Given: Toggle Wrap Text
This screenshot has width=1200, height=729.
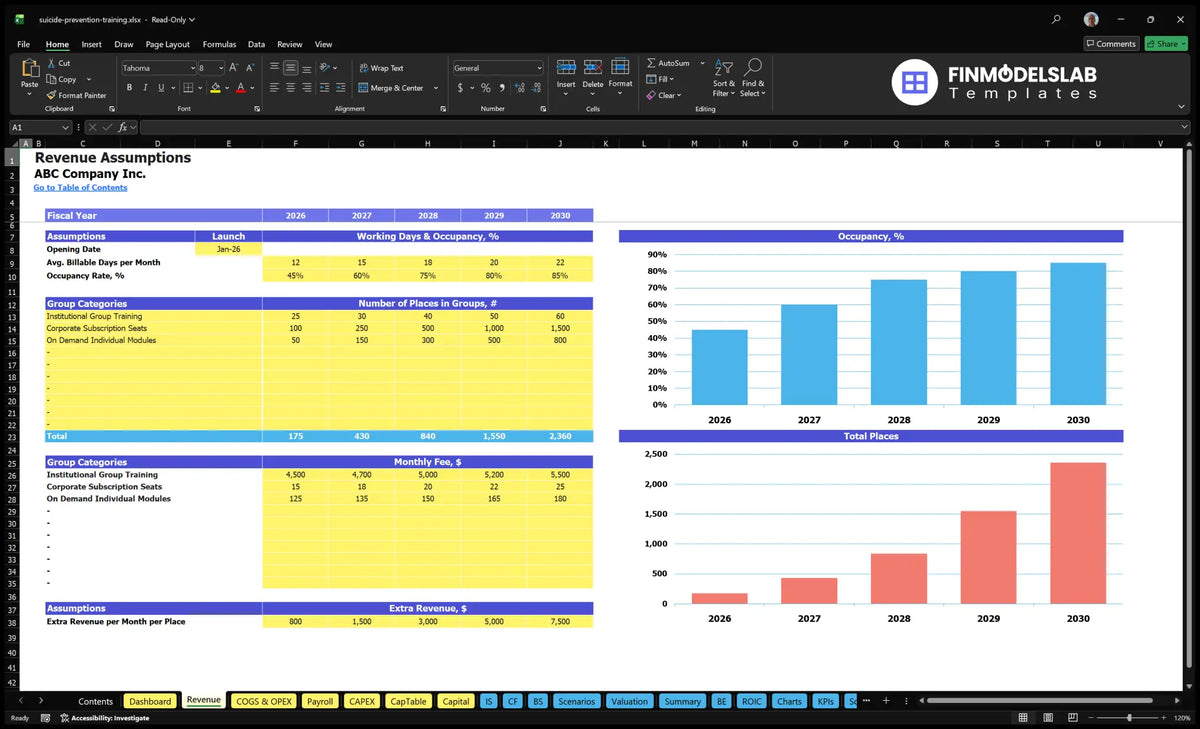Looking at the screenshot, I should pos(381,68).
